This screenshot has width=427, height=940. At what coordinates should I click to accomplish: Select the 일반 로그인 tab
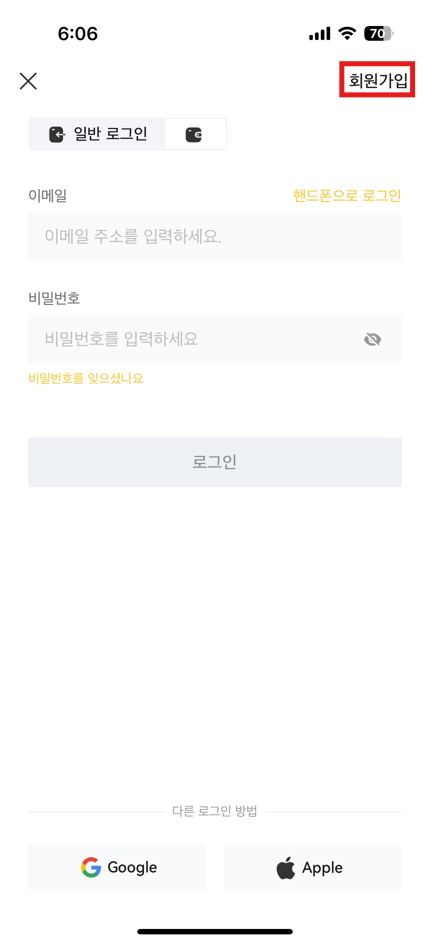97,134
